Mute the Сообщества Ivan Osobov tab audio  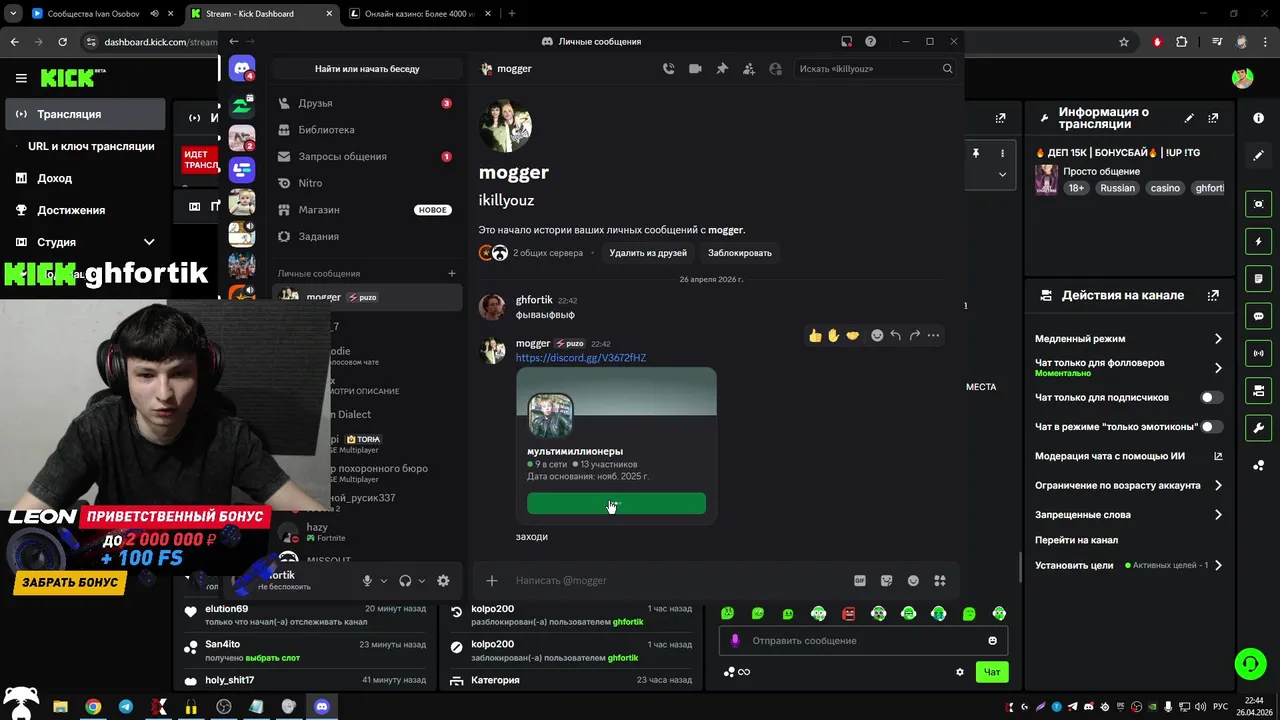click(x=154, y=14)
